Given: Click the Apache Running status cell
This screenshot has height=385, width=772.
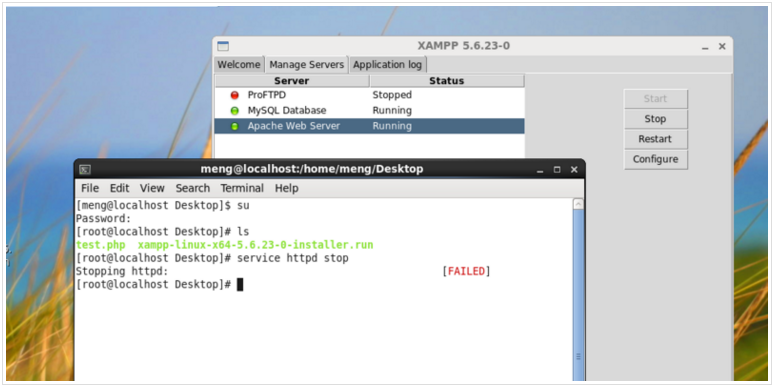Looking at the screenshot, I should [x=392, y=126].
